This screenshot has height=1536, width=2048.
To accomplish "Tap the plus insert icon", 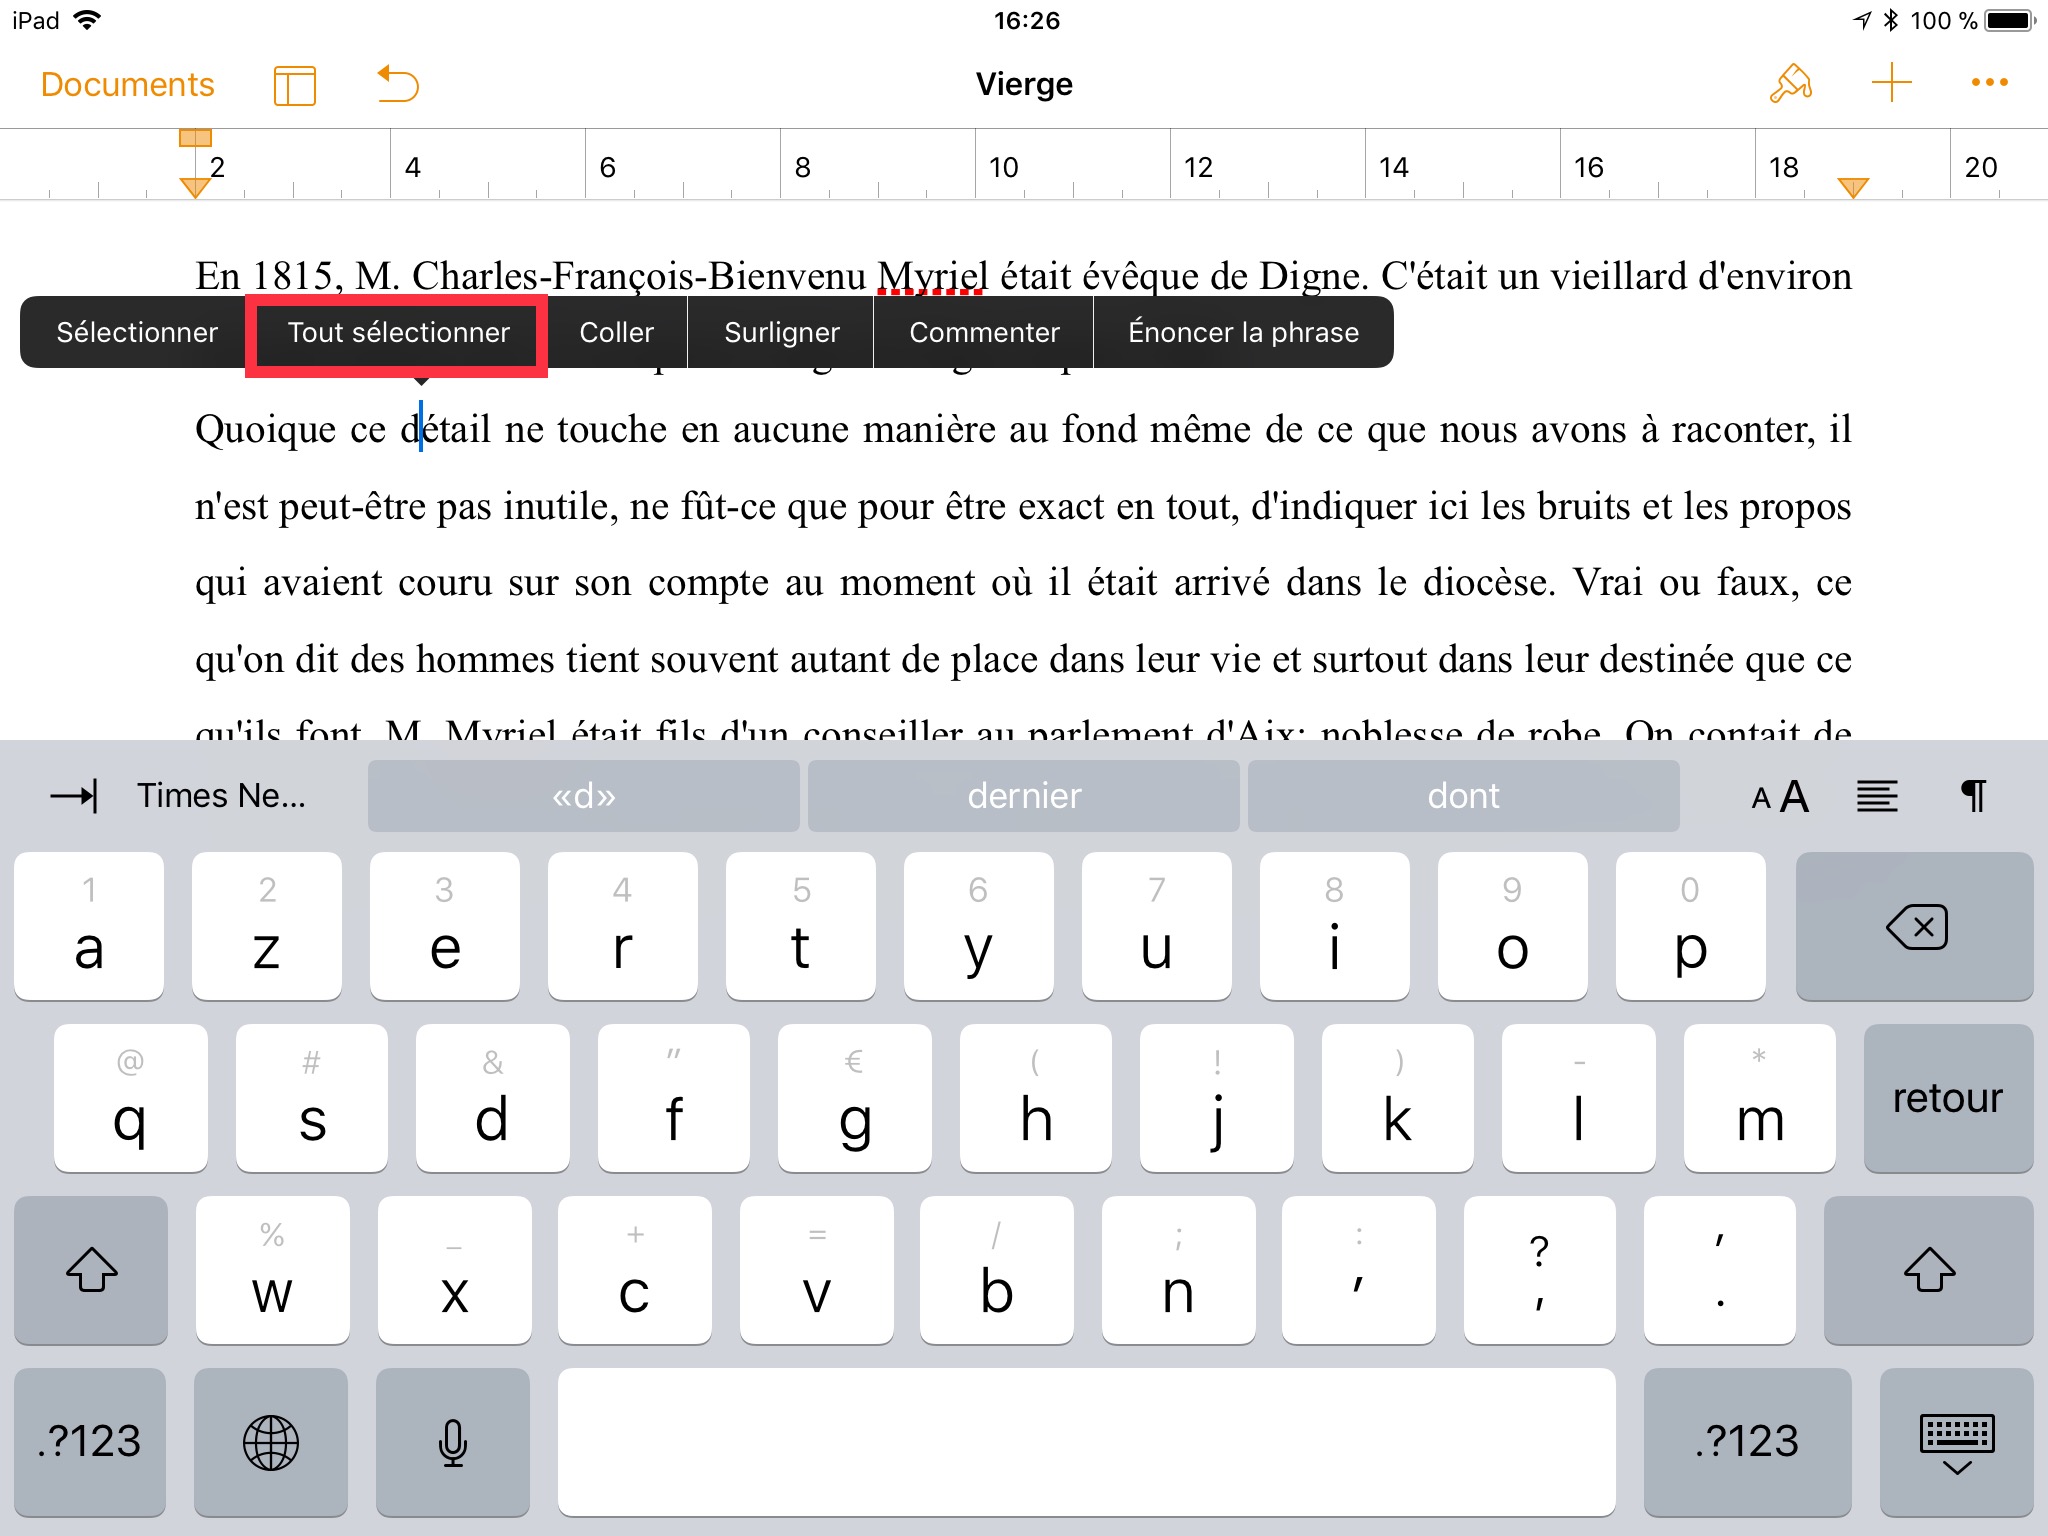I will click(1891, 83).
